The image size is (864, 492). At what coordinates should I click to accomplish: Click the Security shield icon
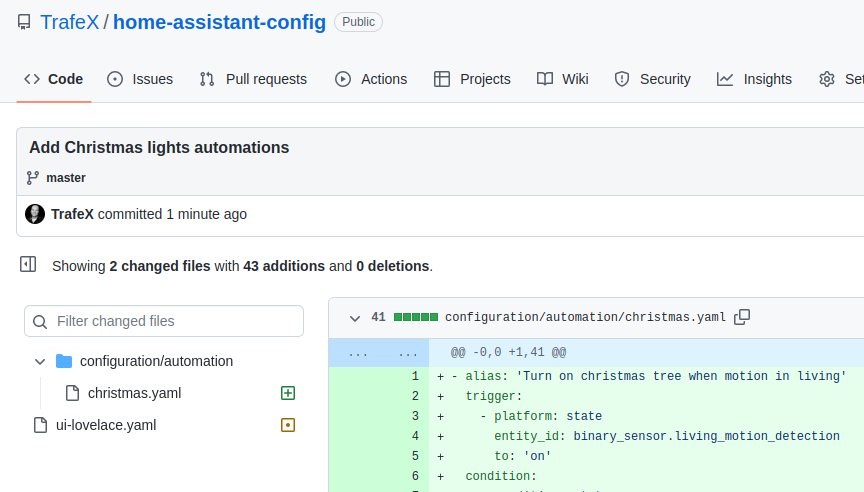pyautogui.click(x=622, y=79)
